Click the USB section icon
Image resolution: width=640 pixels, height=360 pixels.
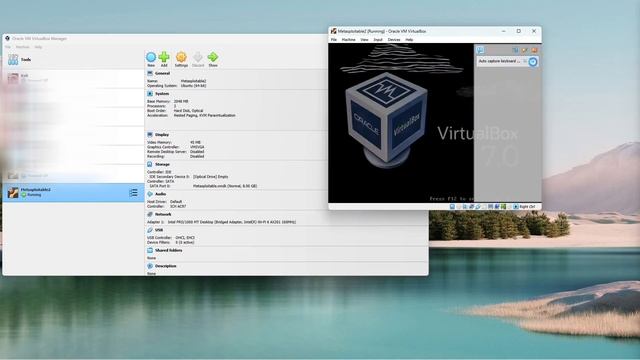tap(150, 230)
